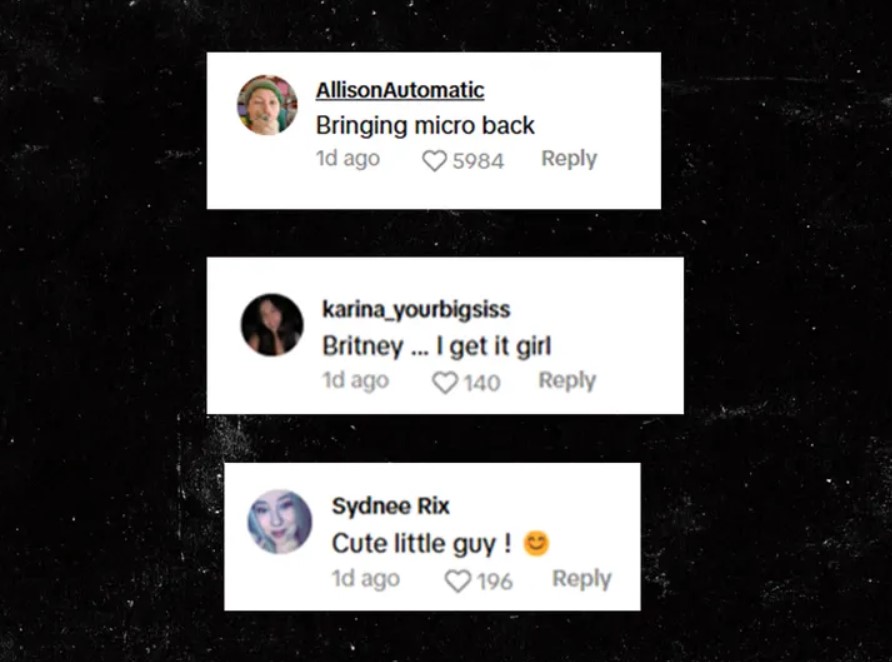Open Sydnee Rix's profile avatar
The image size is (892, 662).
click(279, 522)
